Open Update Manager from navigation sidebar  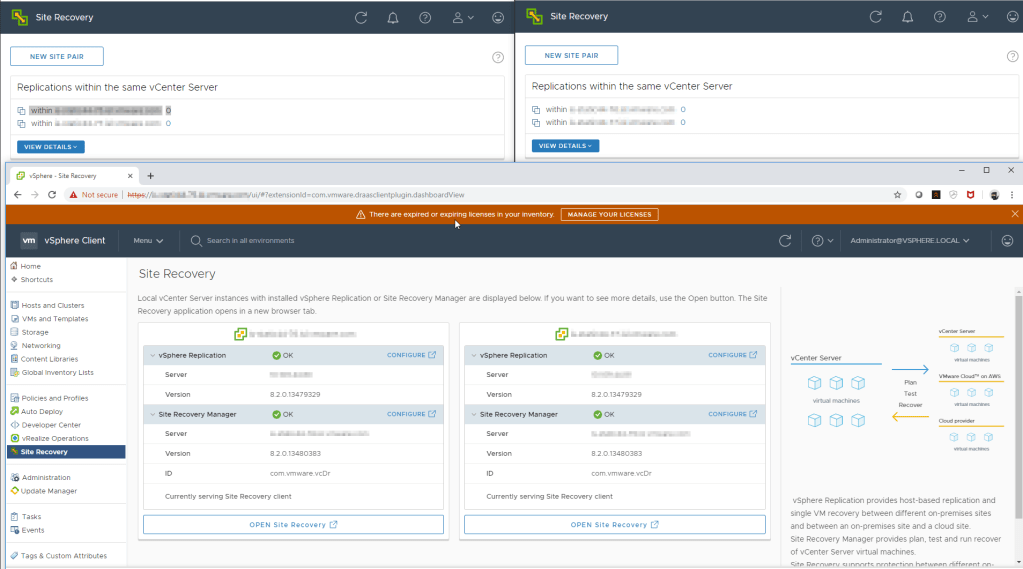[x=49, y=491]
